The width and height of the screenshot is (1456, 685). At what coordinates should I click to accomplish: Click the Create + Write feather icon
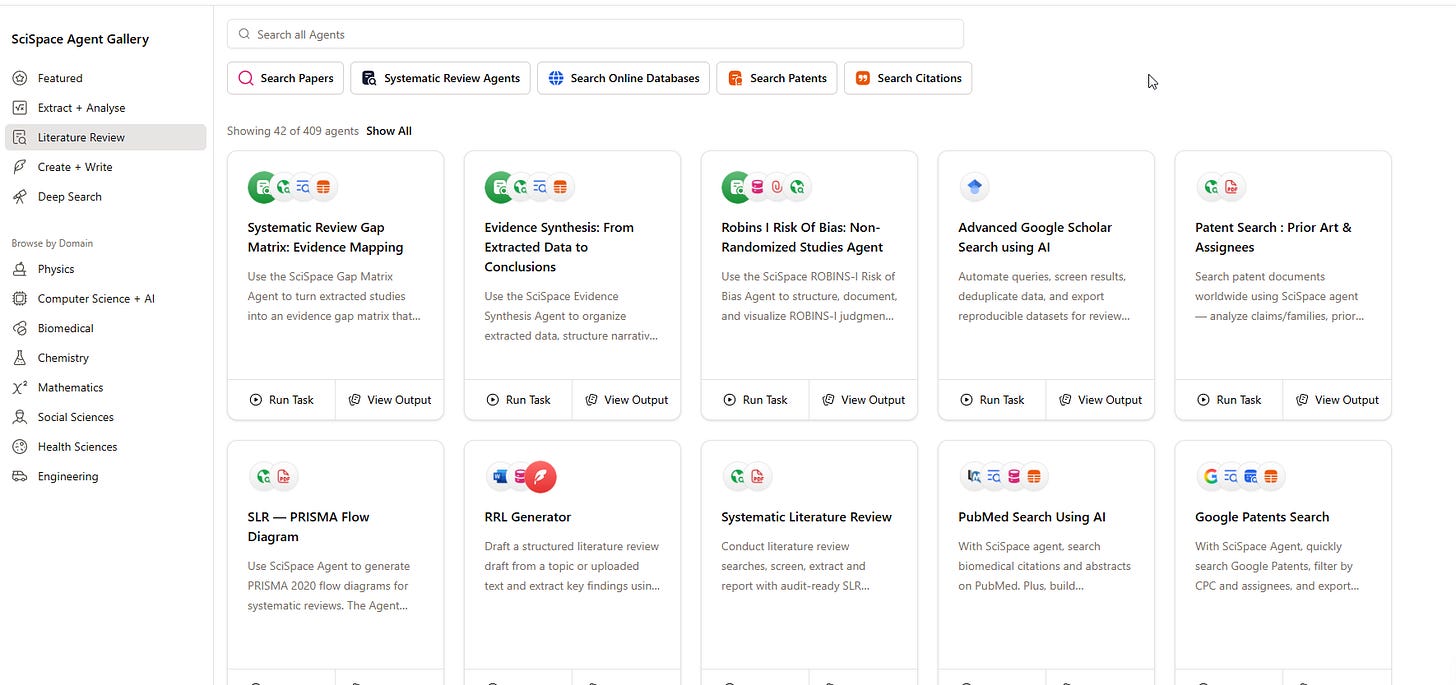[19, 167]
